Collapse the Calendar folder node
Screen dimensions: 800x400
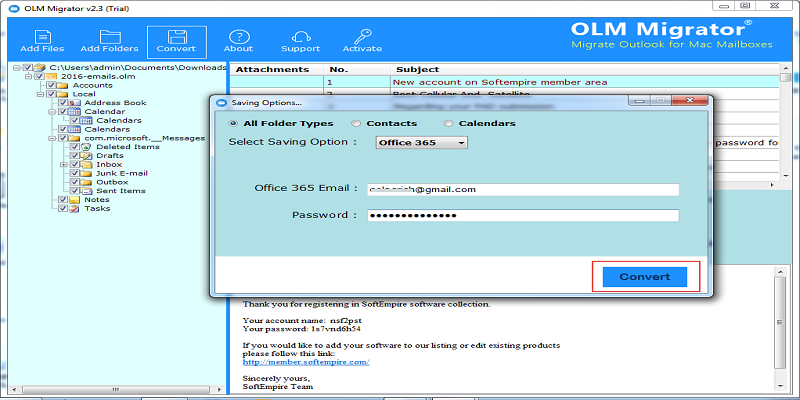[52, 112]
